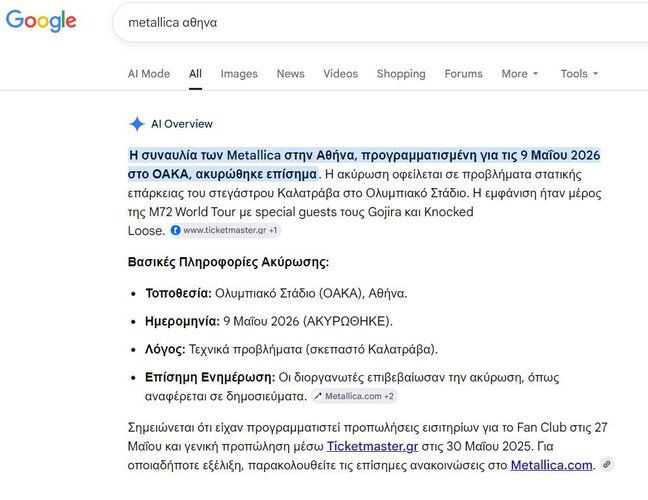Open the Tools dropdown

579,74
